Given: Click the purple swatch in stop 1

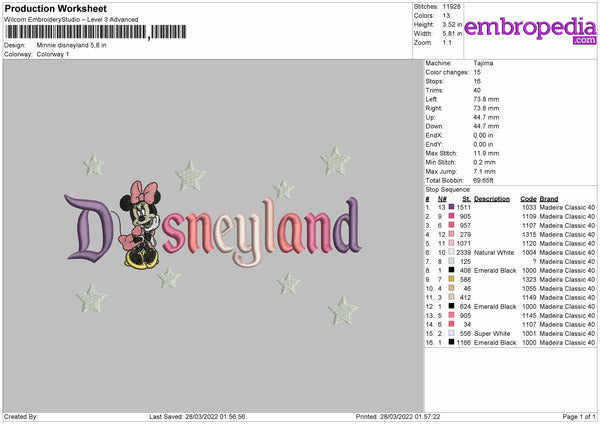Looking at the screenshot, I should click(x=452, y=207).
